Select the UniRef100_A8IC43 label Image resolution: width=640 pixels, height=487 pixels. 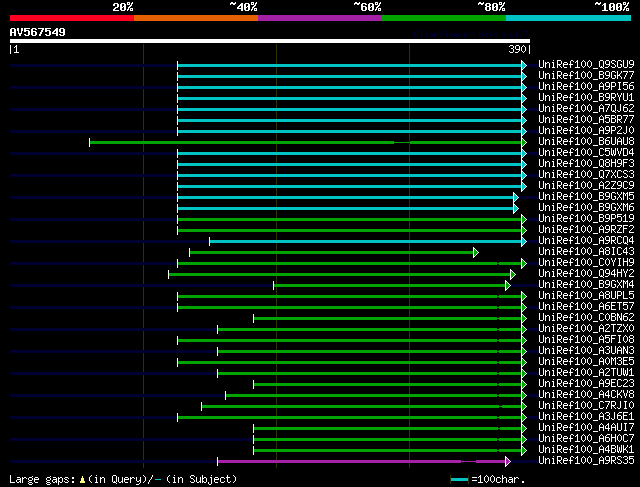click(586, 252)
